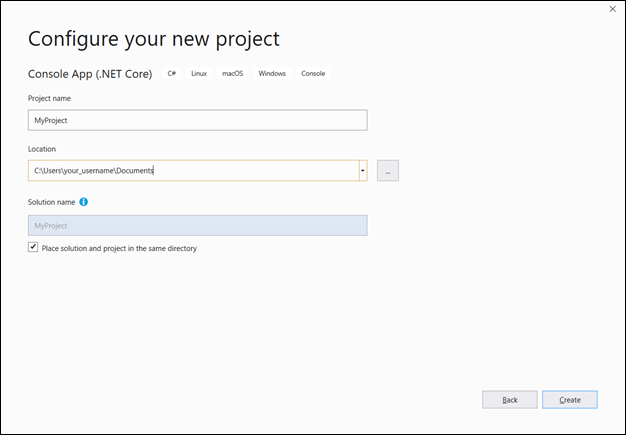Click 'Place solution and project' label text
Image resolution: width=626 pixels, height=435 pixels.
pos(119,248)
